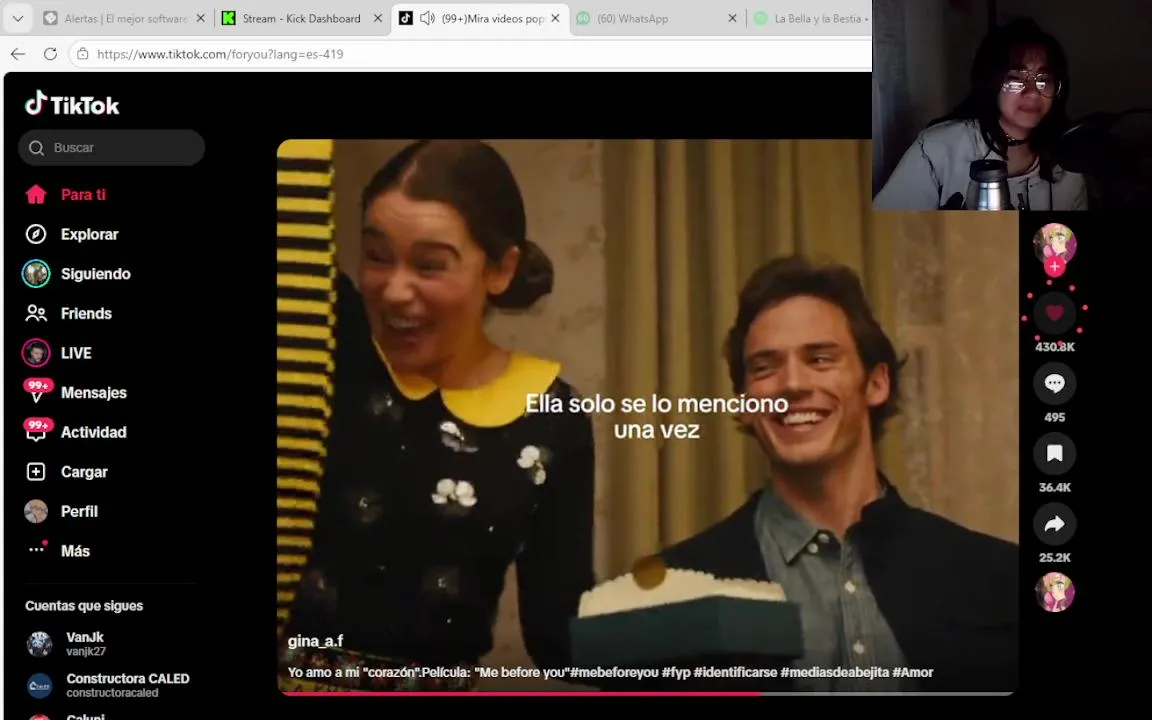Switch to the WhatsApp browser tab

(x=656, y=18)
